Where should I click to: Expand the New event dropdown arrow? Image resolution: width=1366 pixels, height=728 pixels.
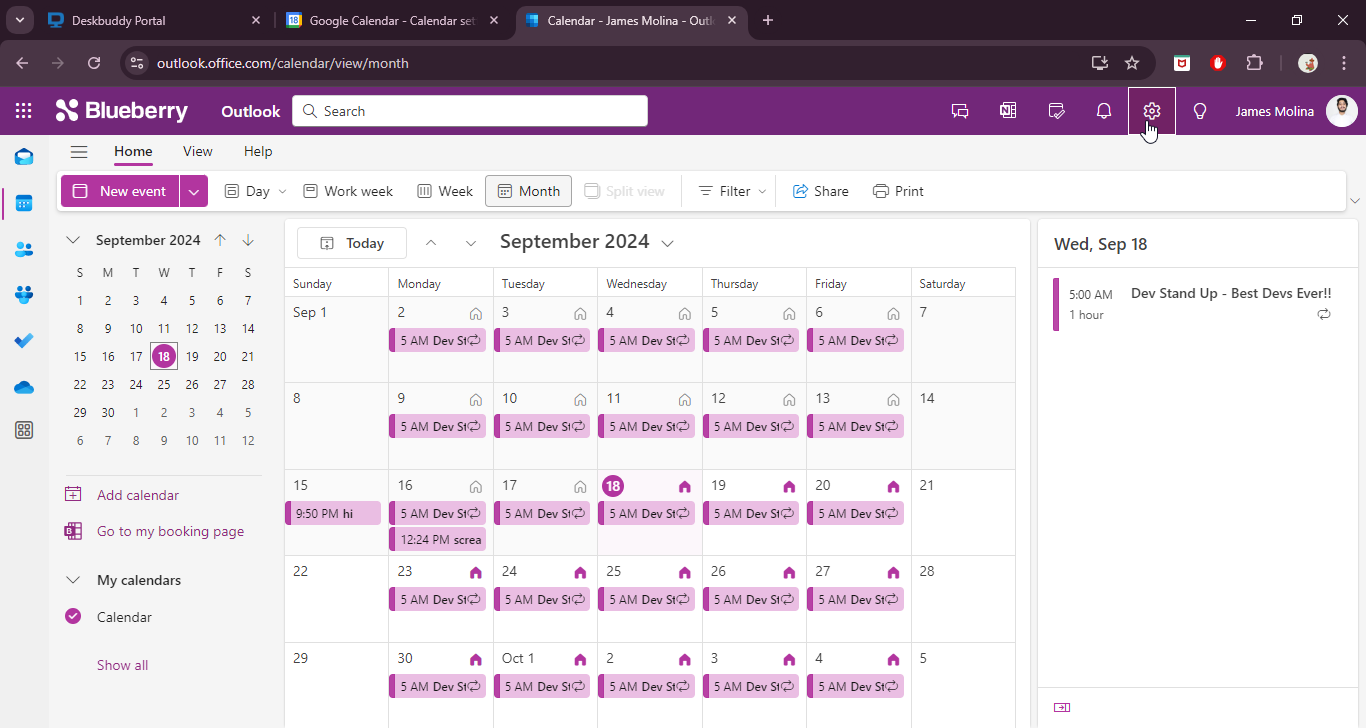194,191
